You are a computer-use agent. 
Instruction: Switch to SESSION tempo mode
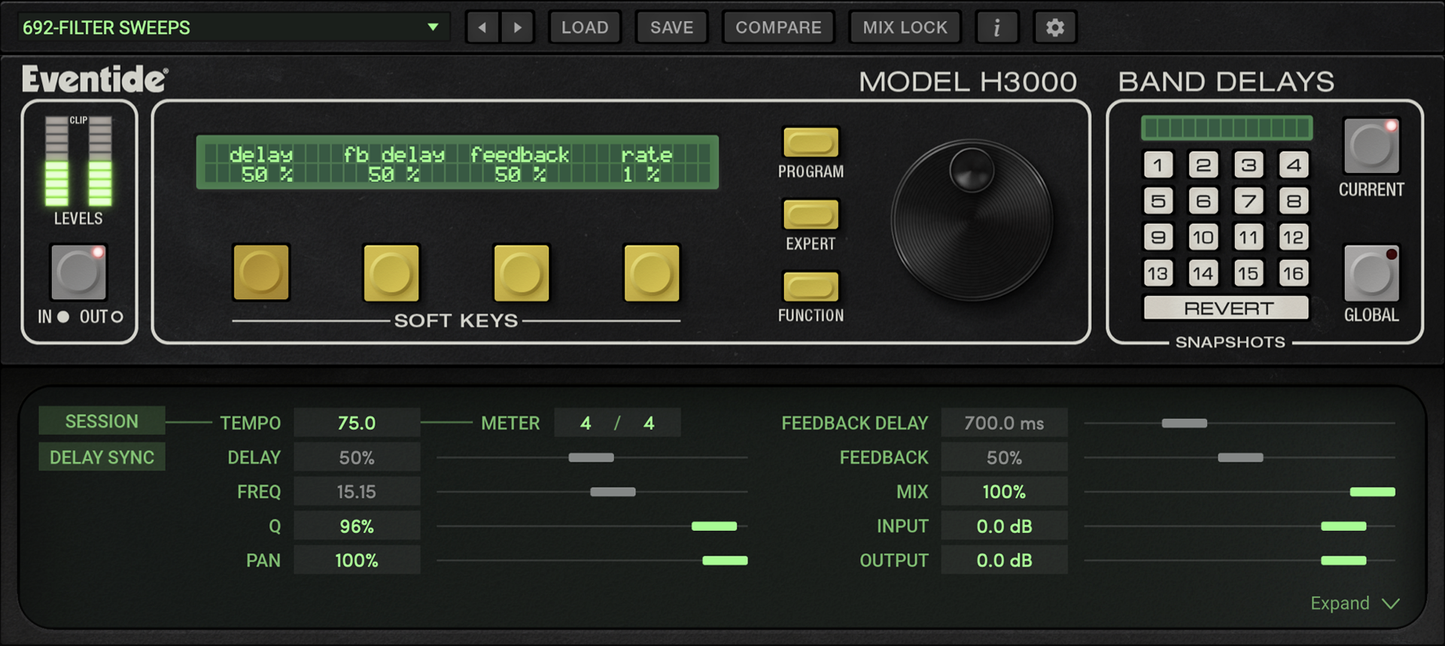101,421
